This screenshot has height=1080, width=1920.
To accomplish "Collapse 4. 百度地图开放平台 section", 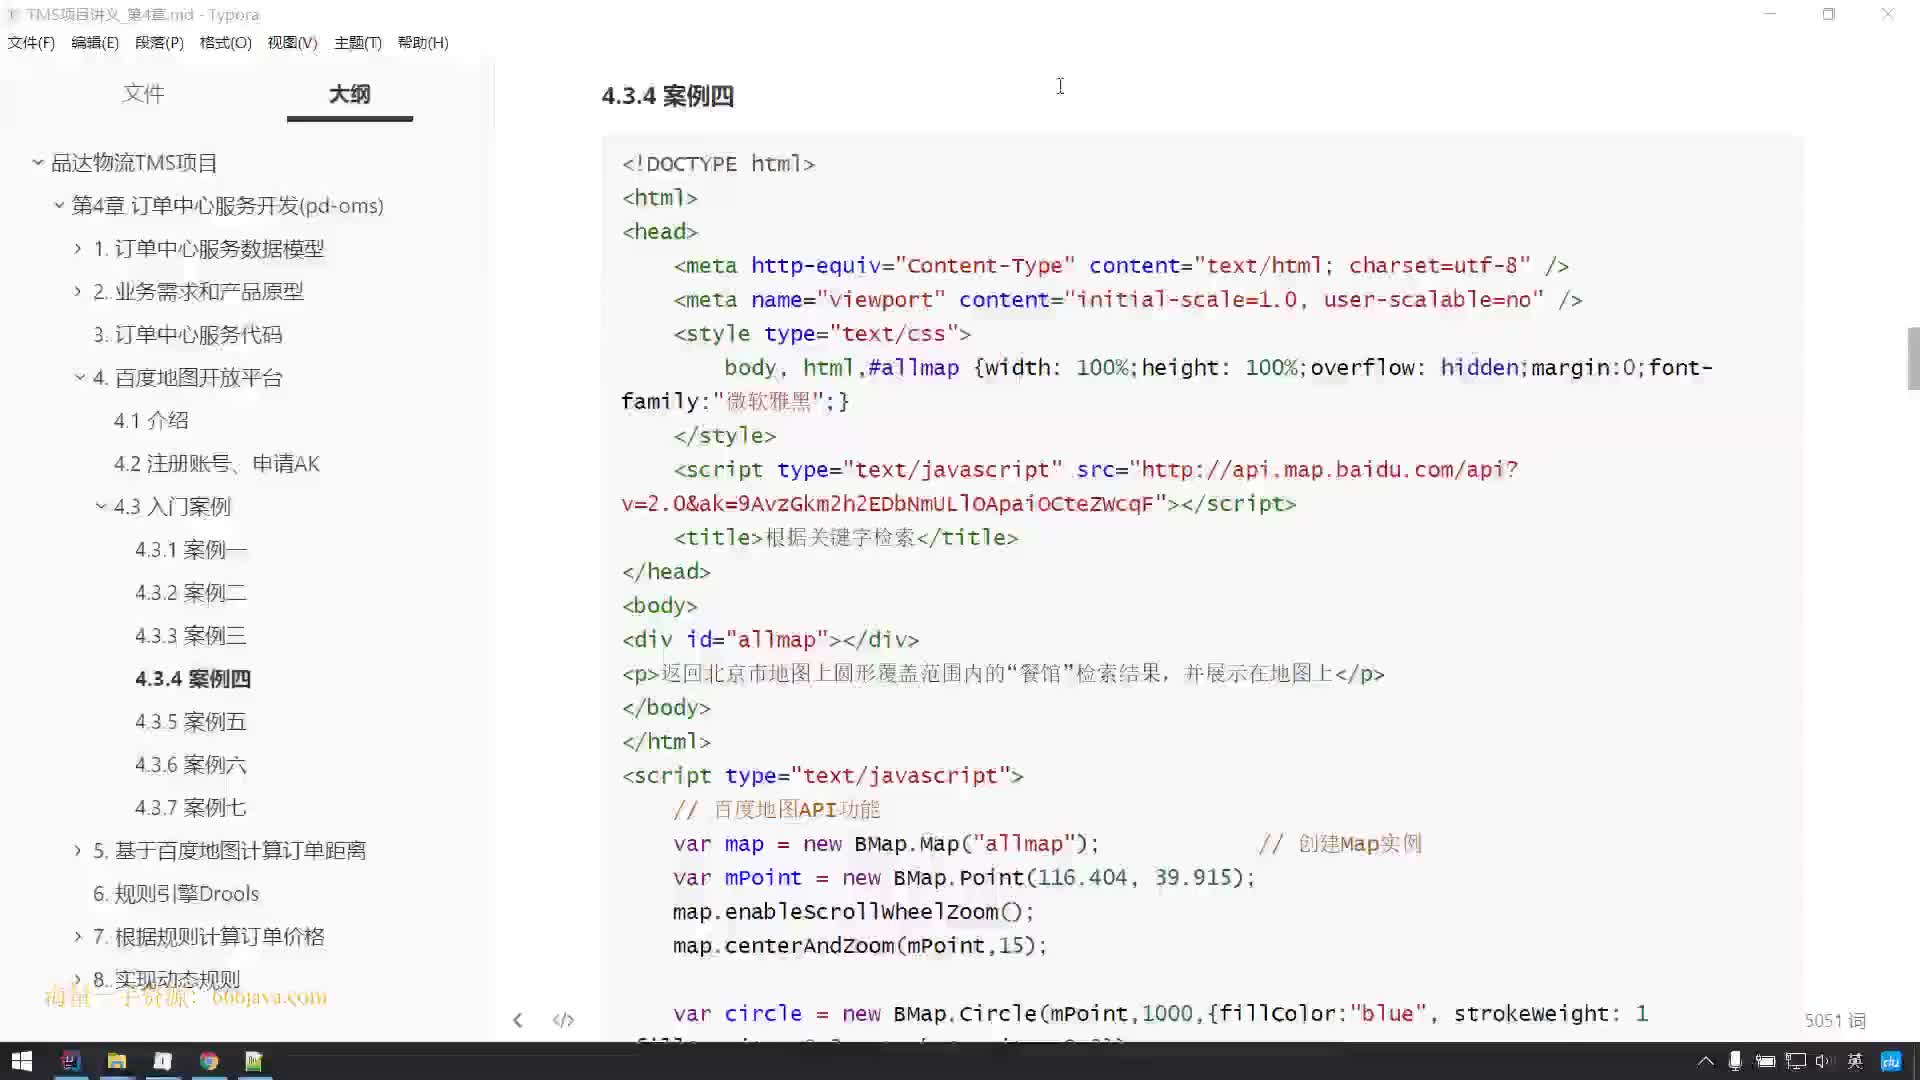I will pos(80,377).
